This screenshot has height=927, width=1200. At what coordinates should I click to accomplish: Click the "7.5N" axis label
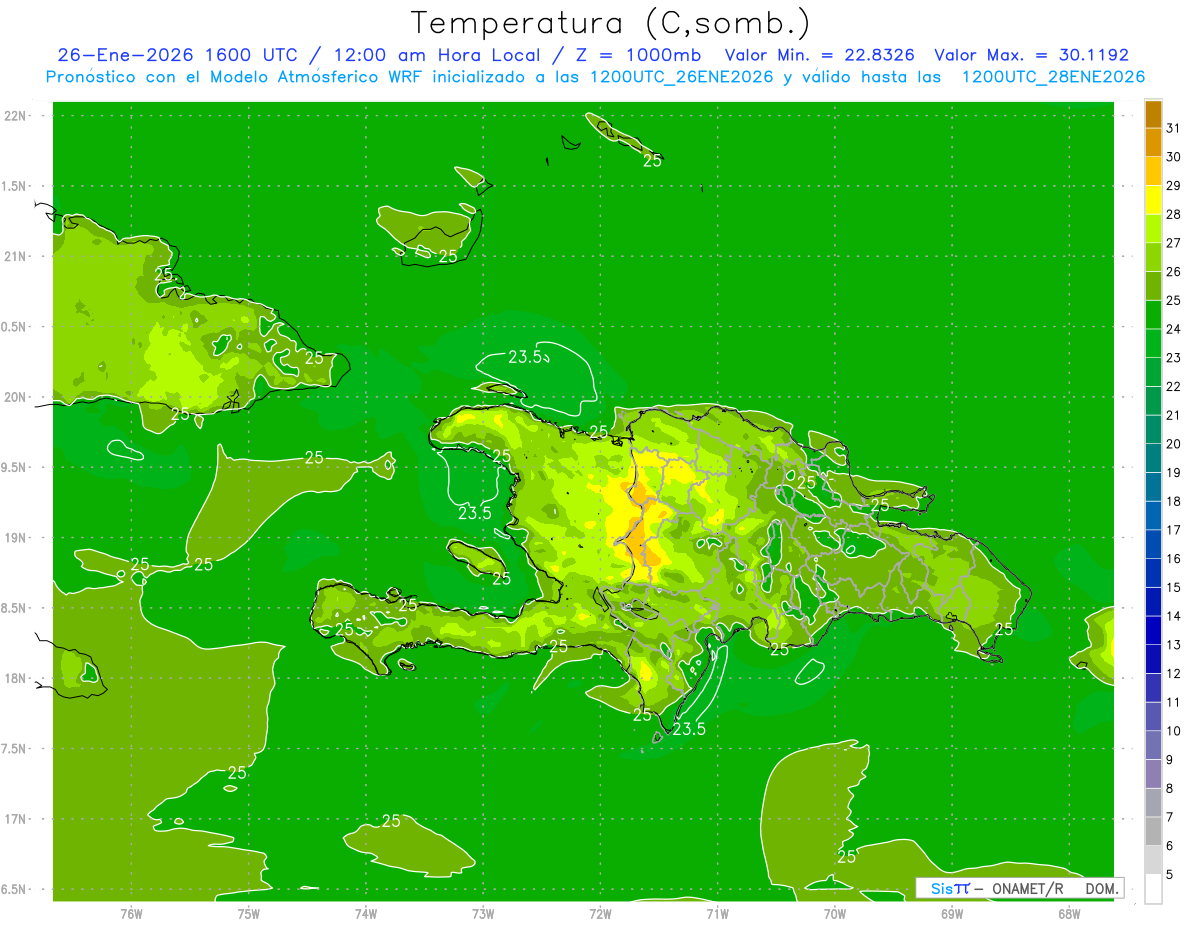pos(15,749)
